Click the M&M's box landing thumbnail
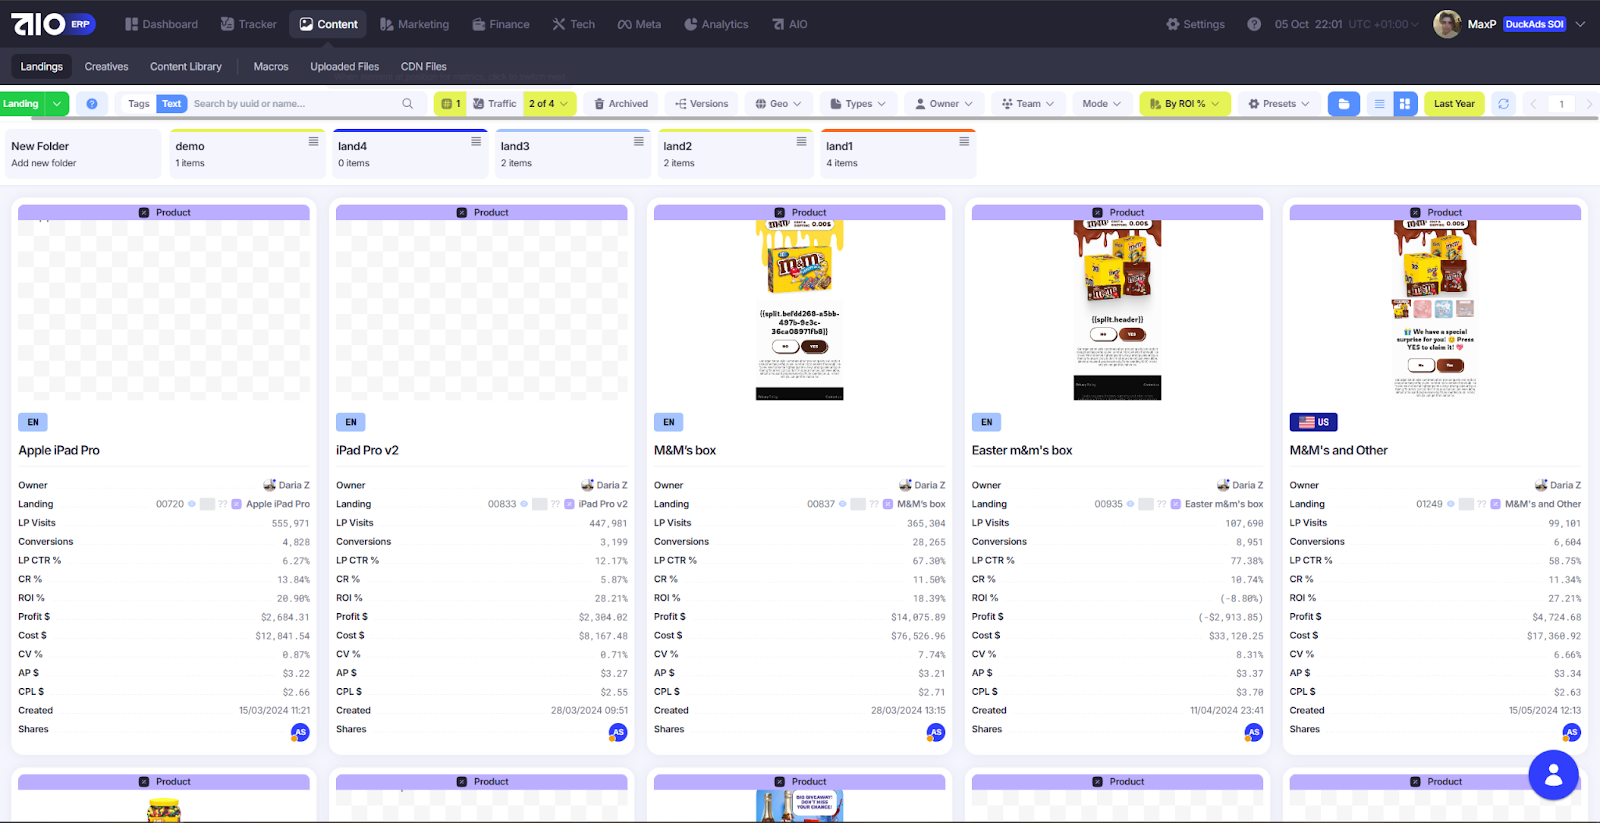Screen dimensions: 1600x823 799,310
